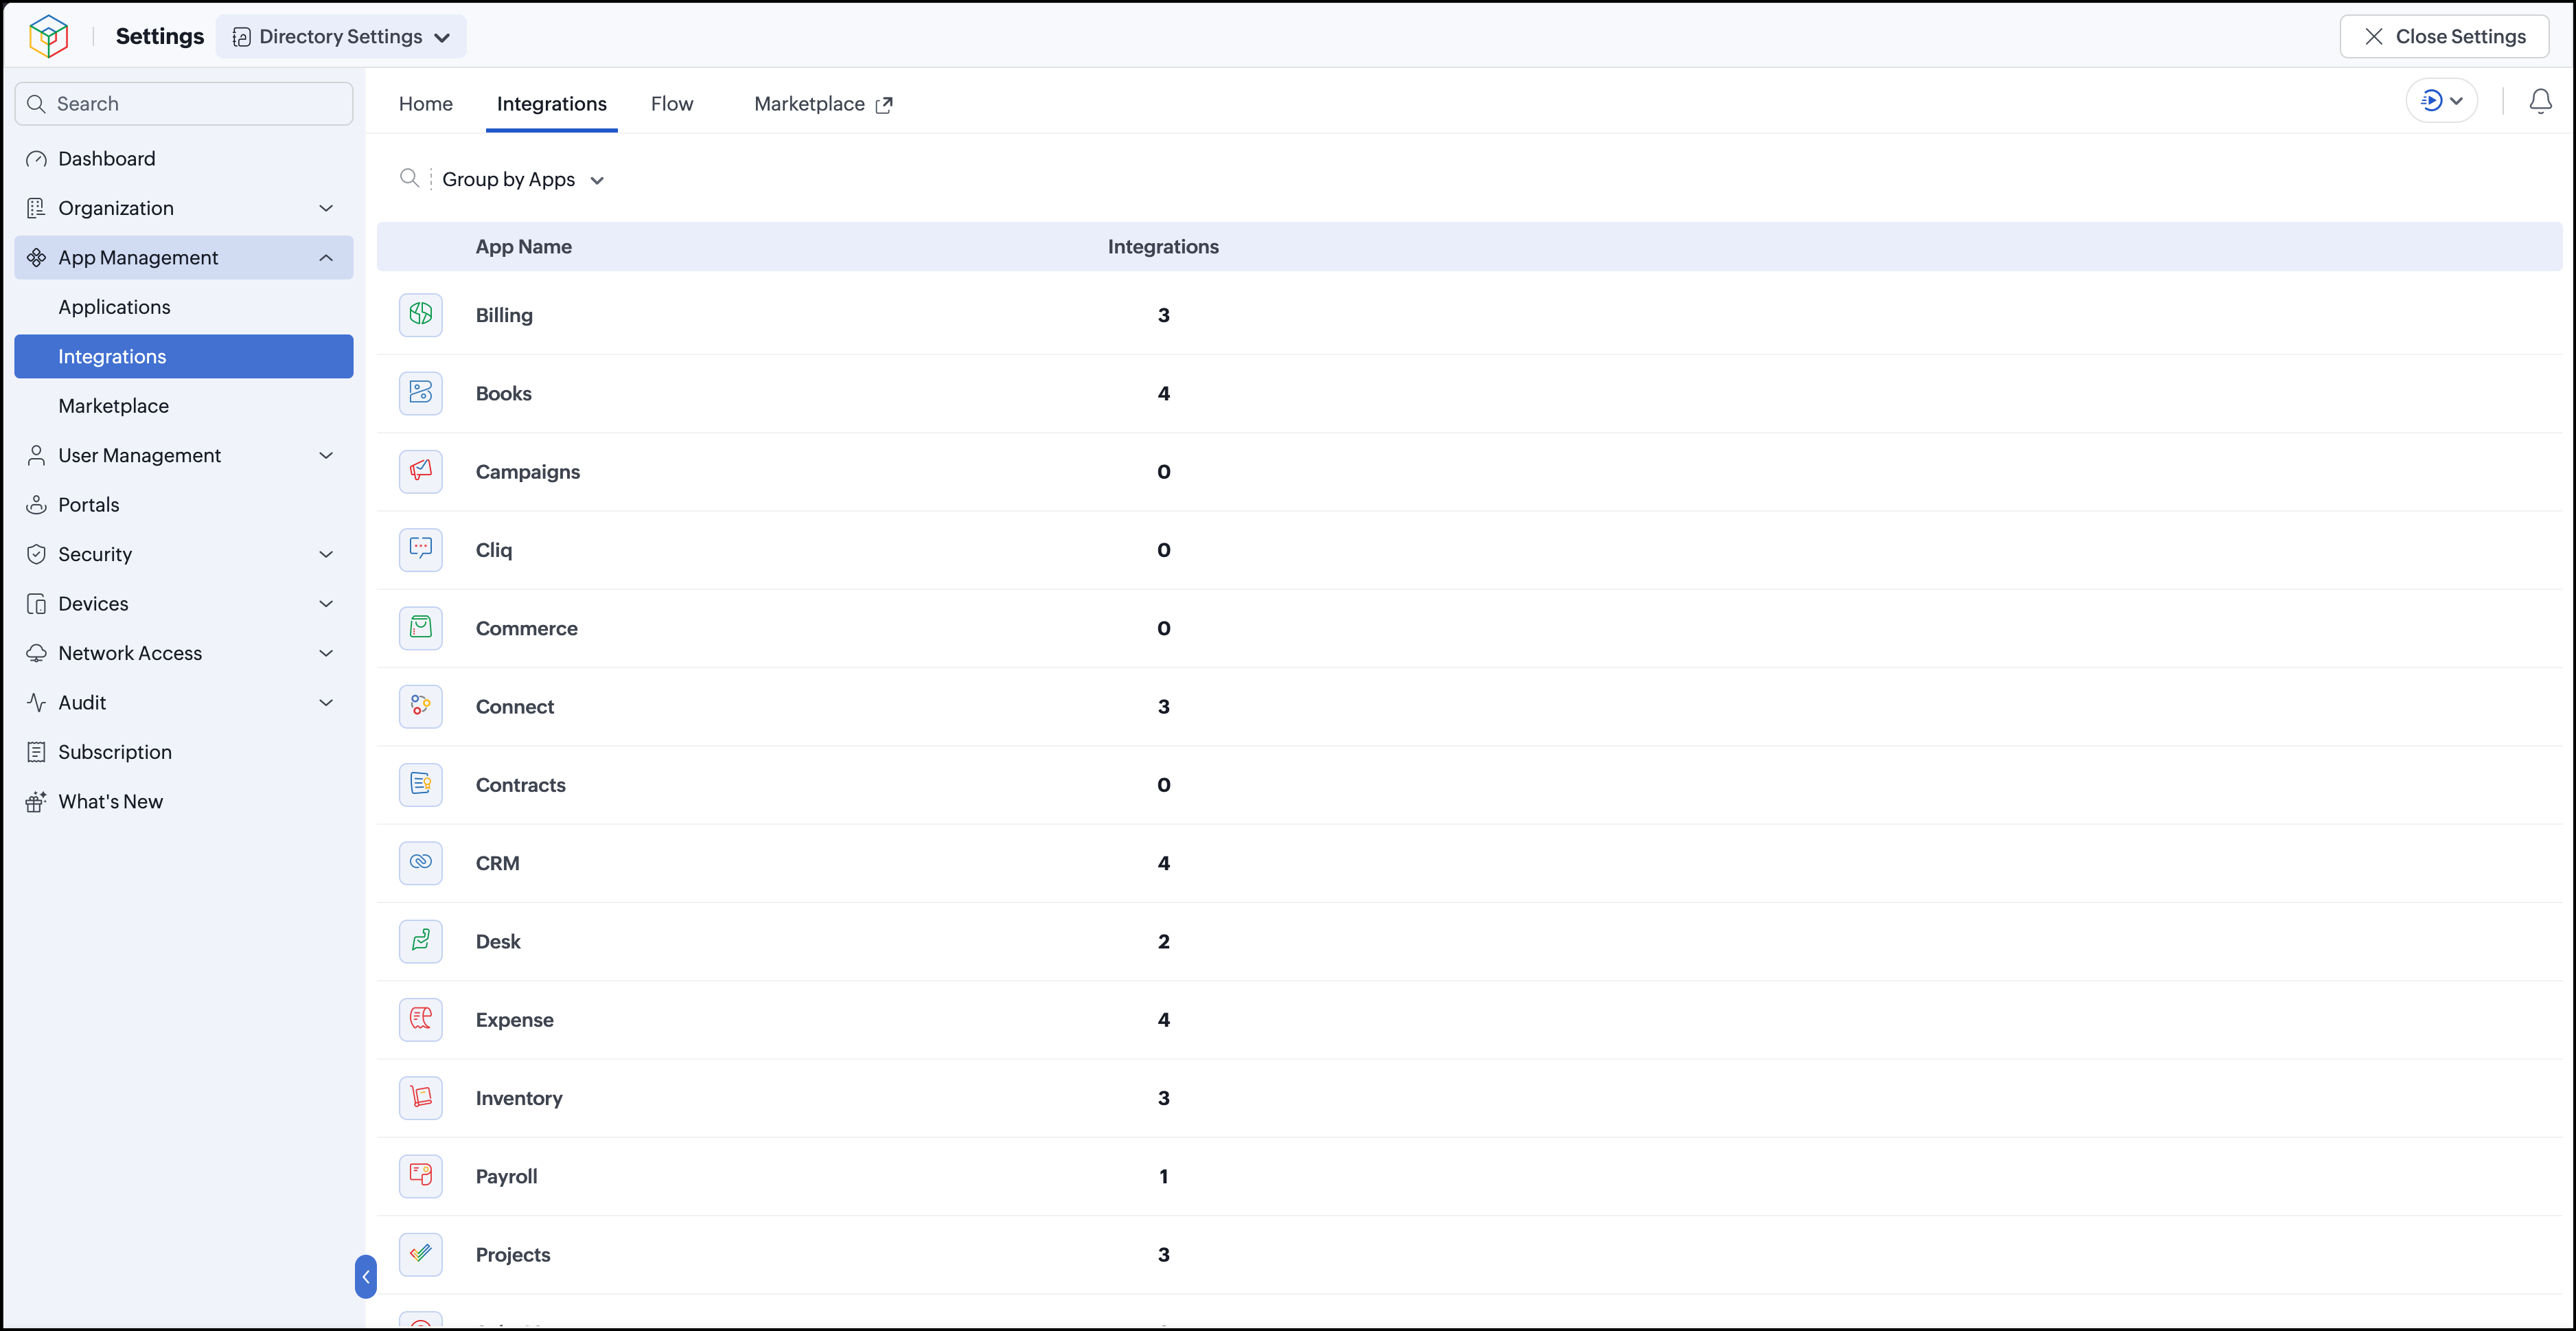Viewport: 2576px width, 1331px height.
Task: Click the Security shield icon
Action: [x=36, y=554]
